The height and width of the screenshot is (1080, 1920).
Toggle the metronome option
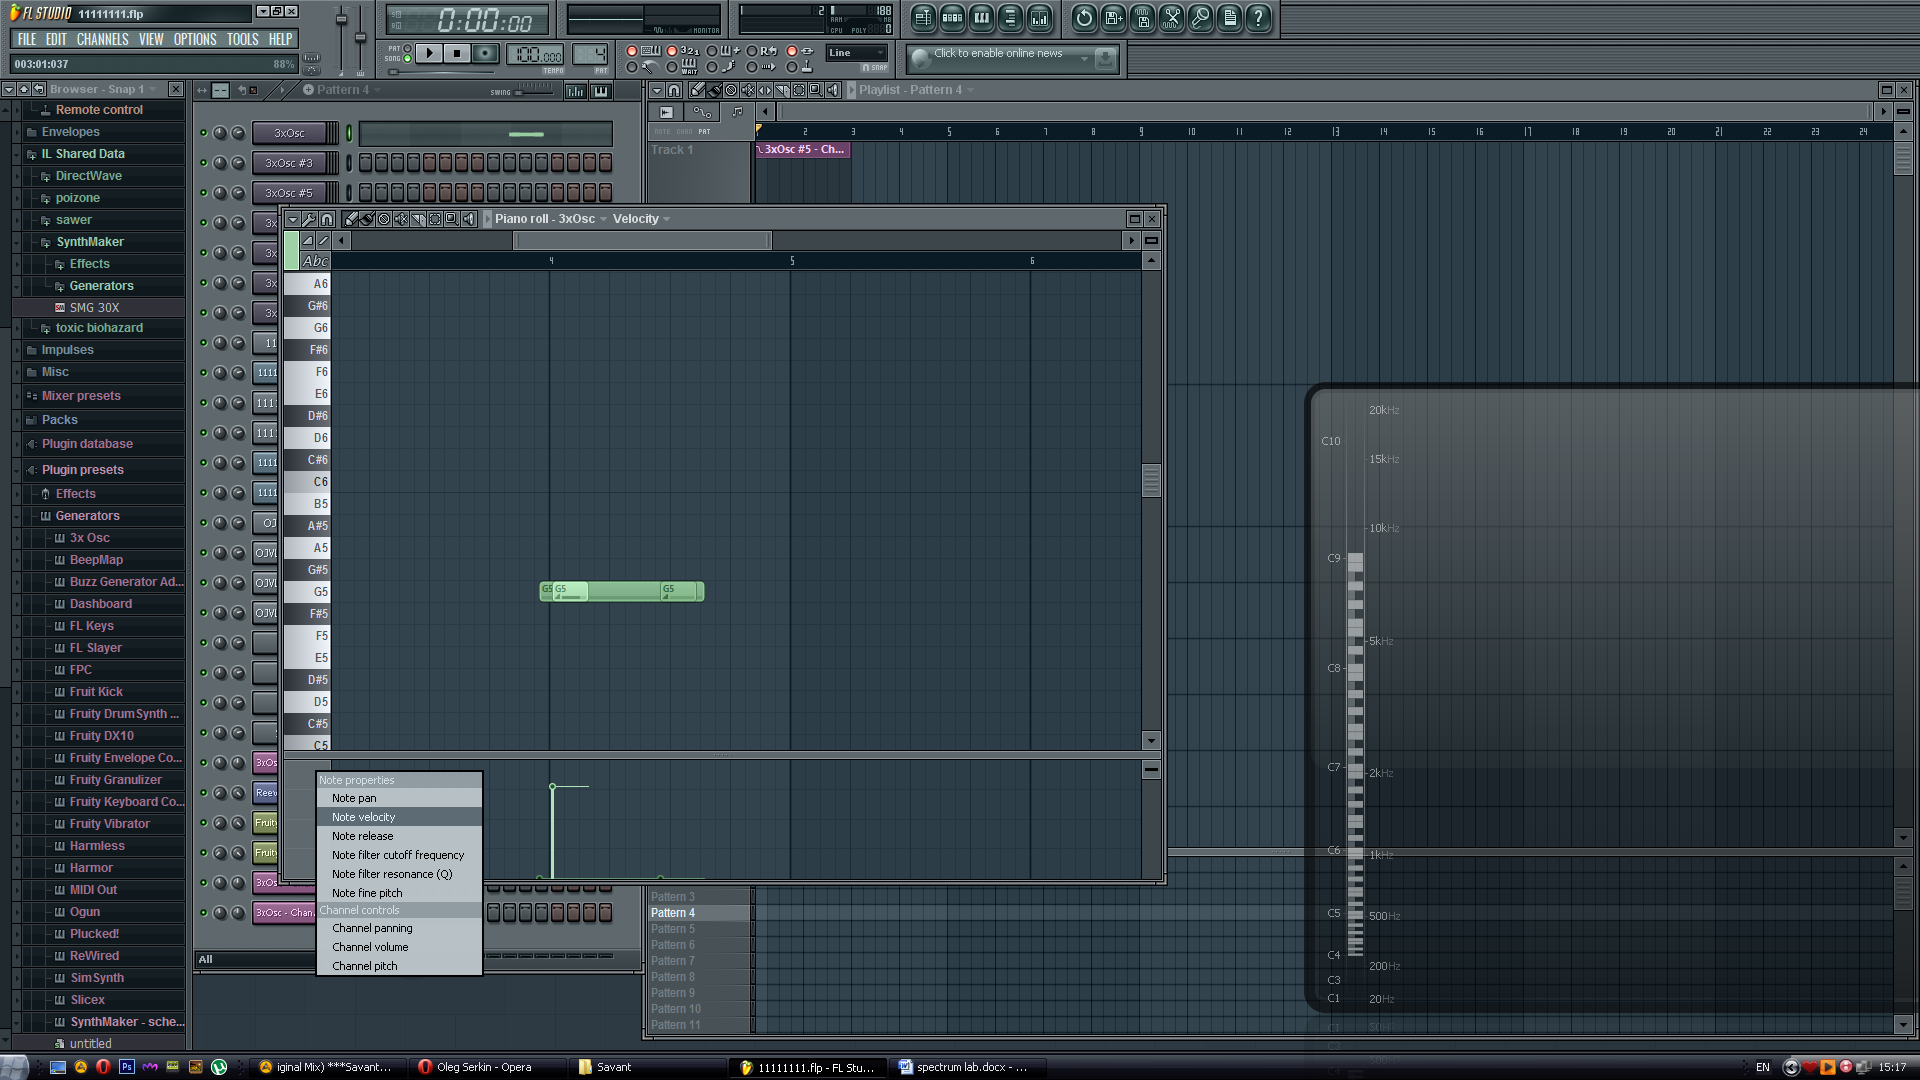pyautogui.click(x=631, y=67)
